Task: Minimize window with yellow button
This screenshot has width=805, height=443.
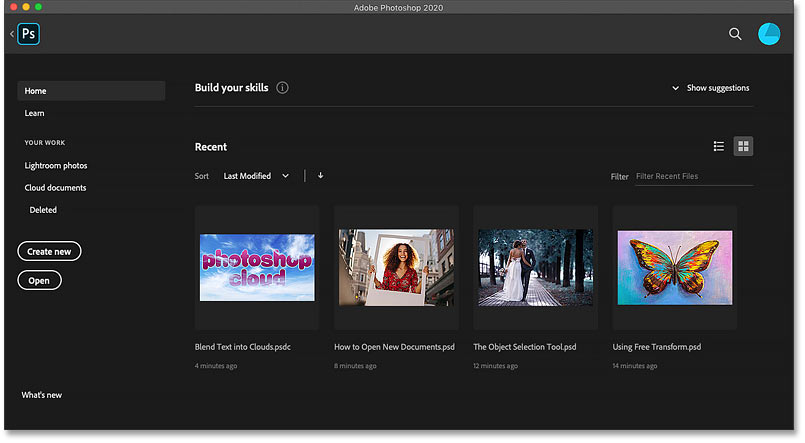Action: pos(26,7)
